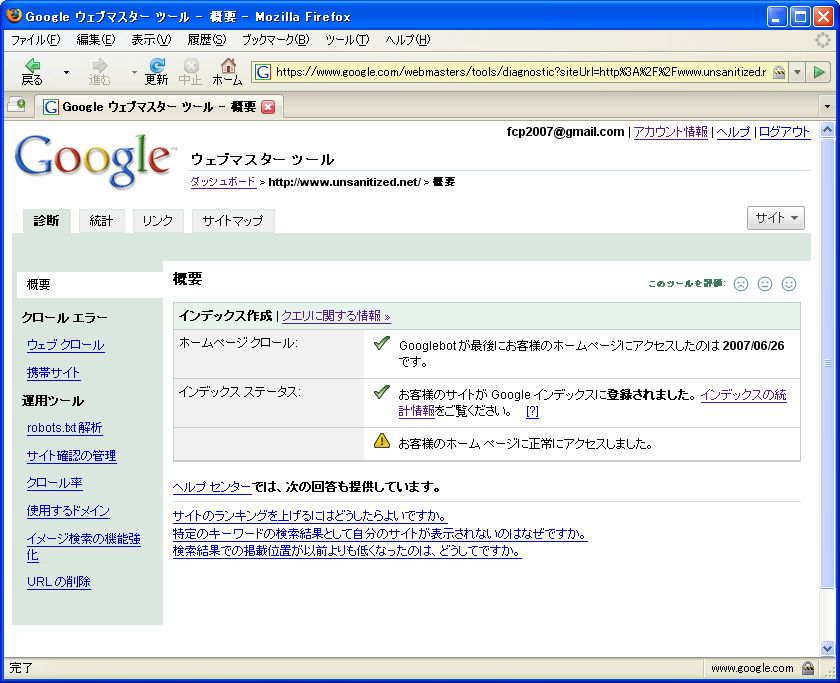Open the Back button history dropdown
The height and width of the screenshot is (683, 840).
click(x=66, y=72)
